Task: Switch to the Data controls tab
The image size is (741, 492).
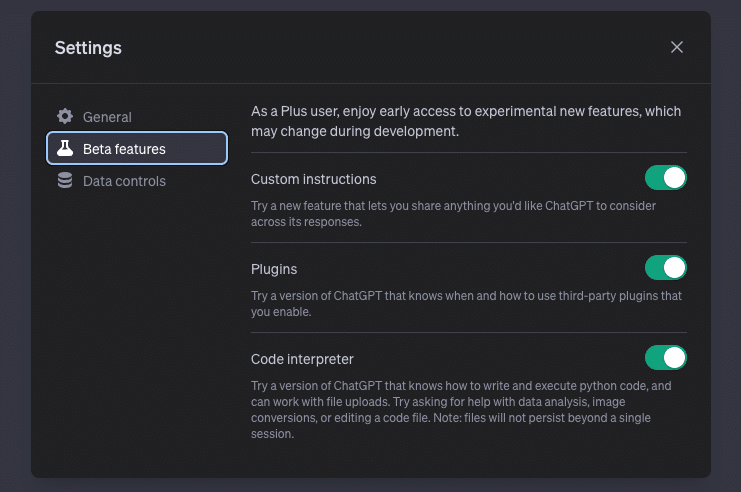Action: [124, 181]
